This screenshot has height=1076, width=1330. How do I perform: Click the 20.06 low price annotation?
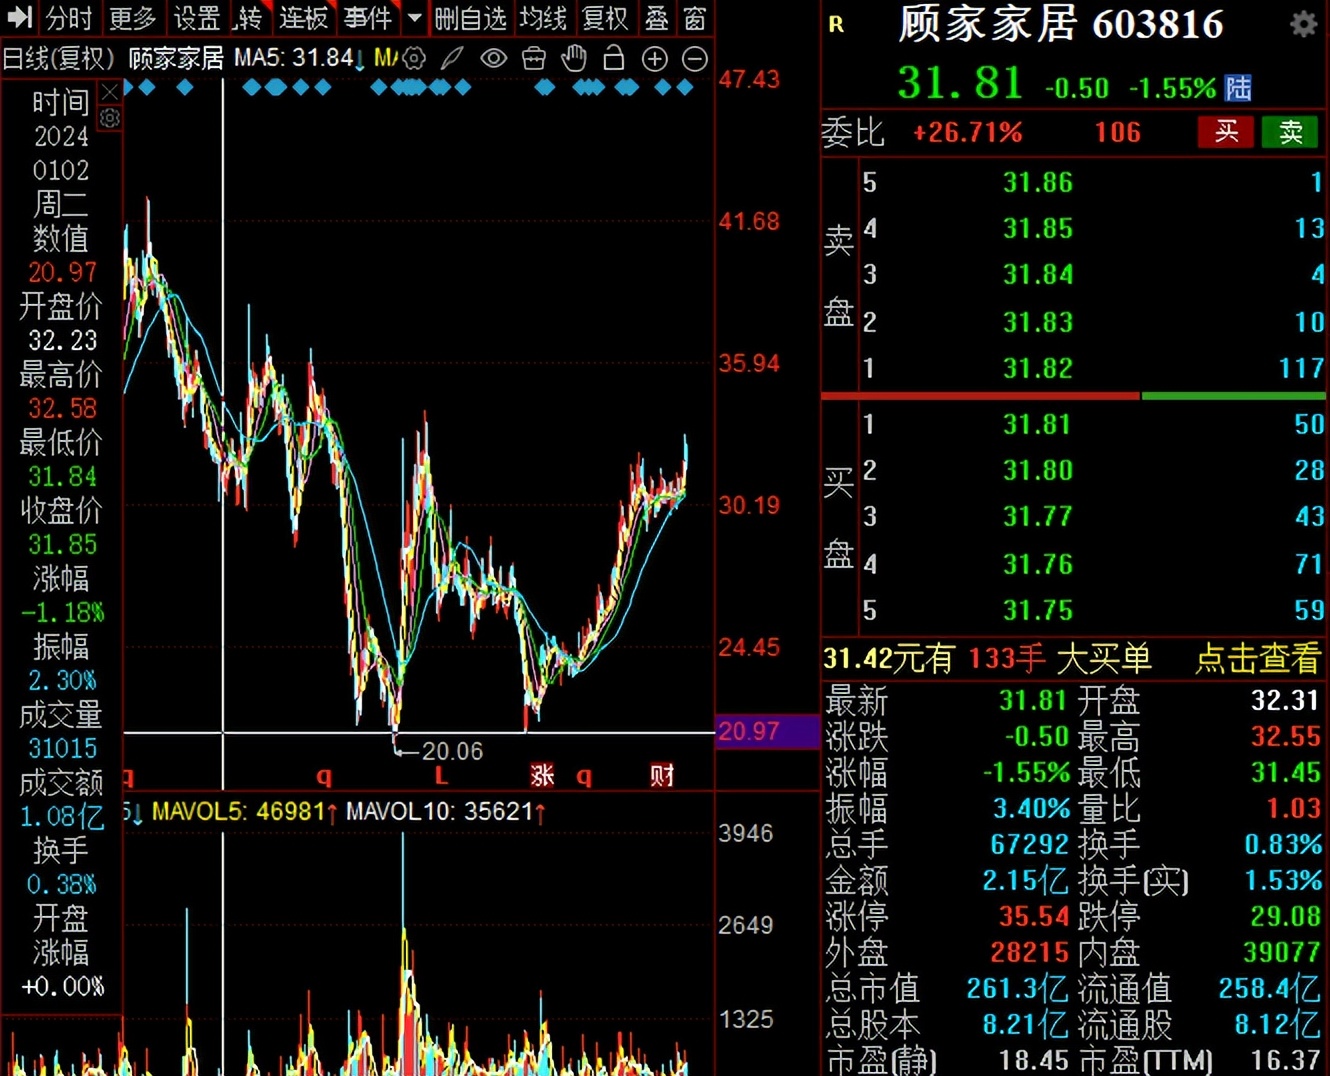point(452,751)
